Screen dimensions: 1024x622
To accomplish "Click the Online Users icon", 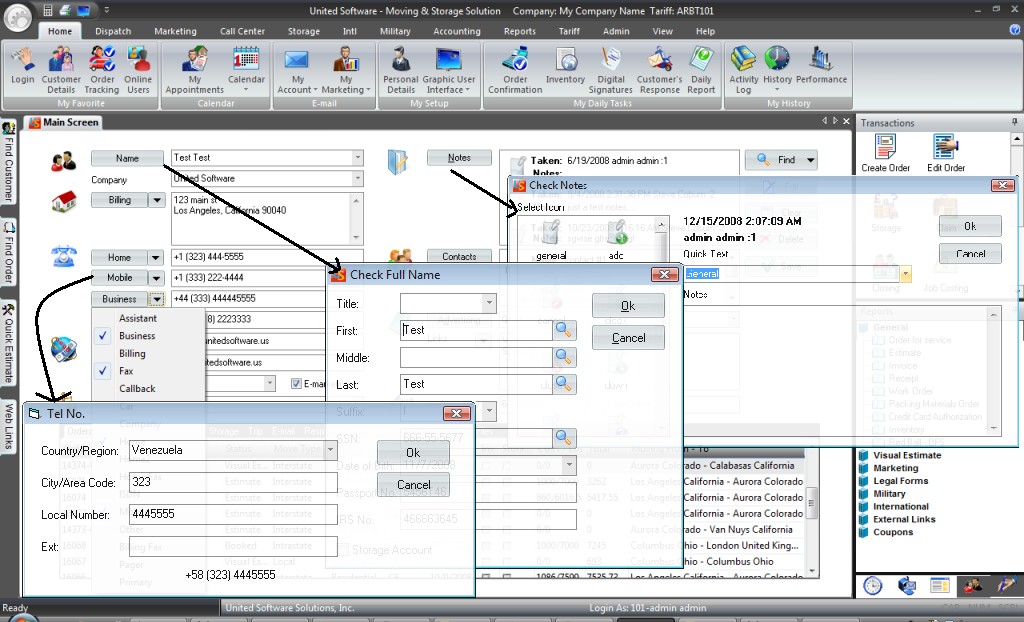I will [138, 70].
